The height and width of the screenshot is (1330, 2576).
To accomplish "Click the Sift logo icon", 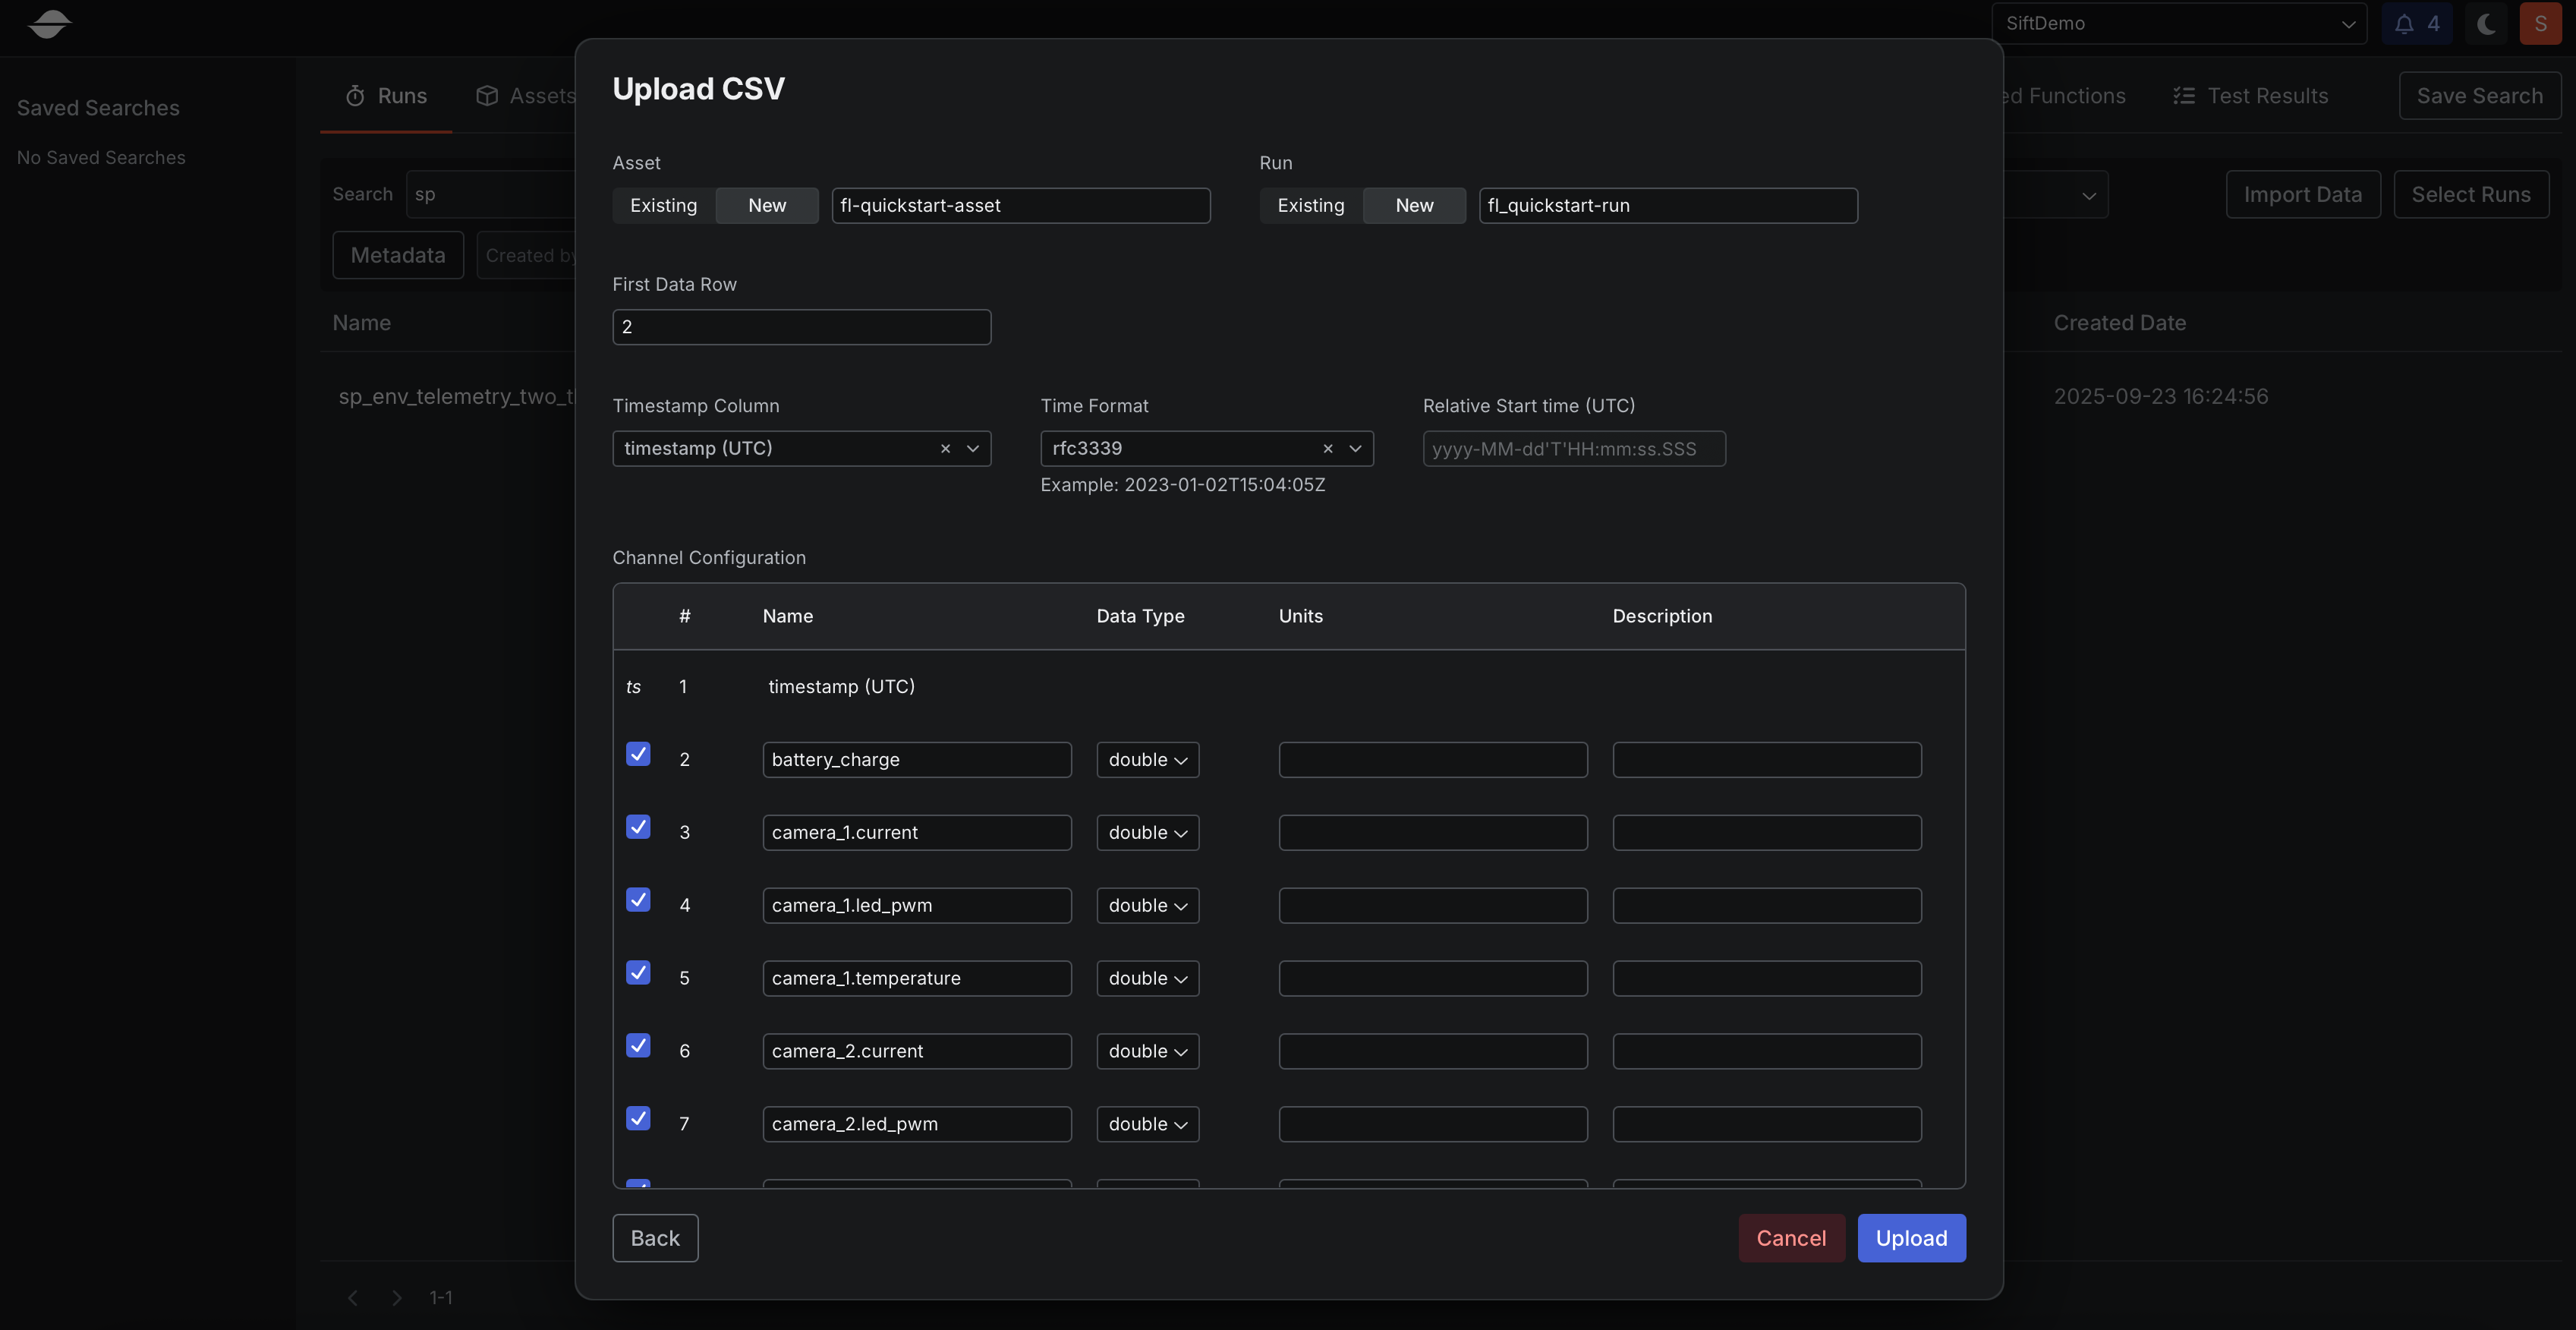I will [49, 23].
